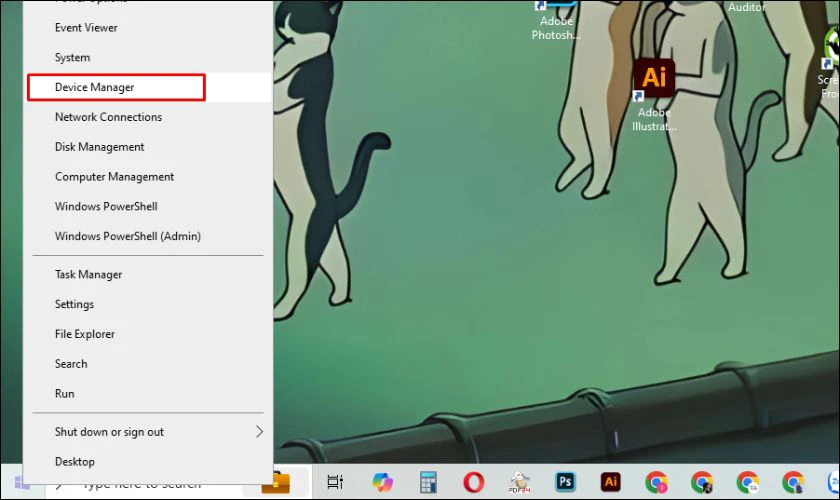Click the briefcase icon in the search box
This screenshot has width=840, height=500.
276,482
